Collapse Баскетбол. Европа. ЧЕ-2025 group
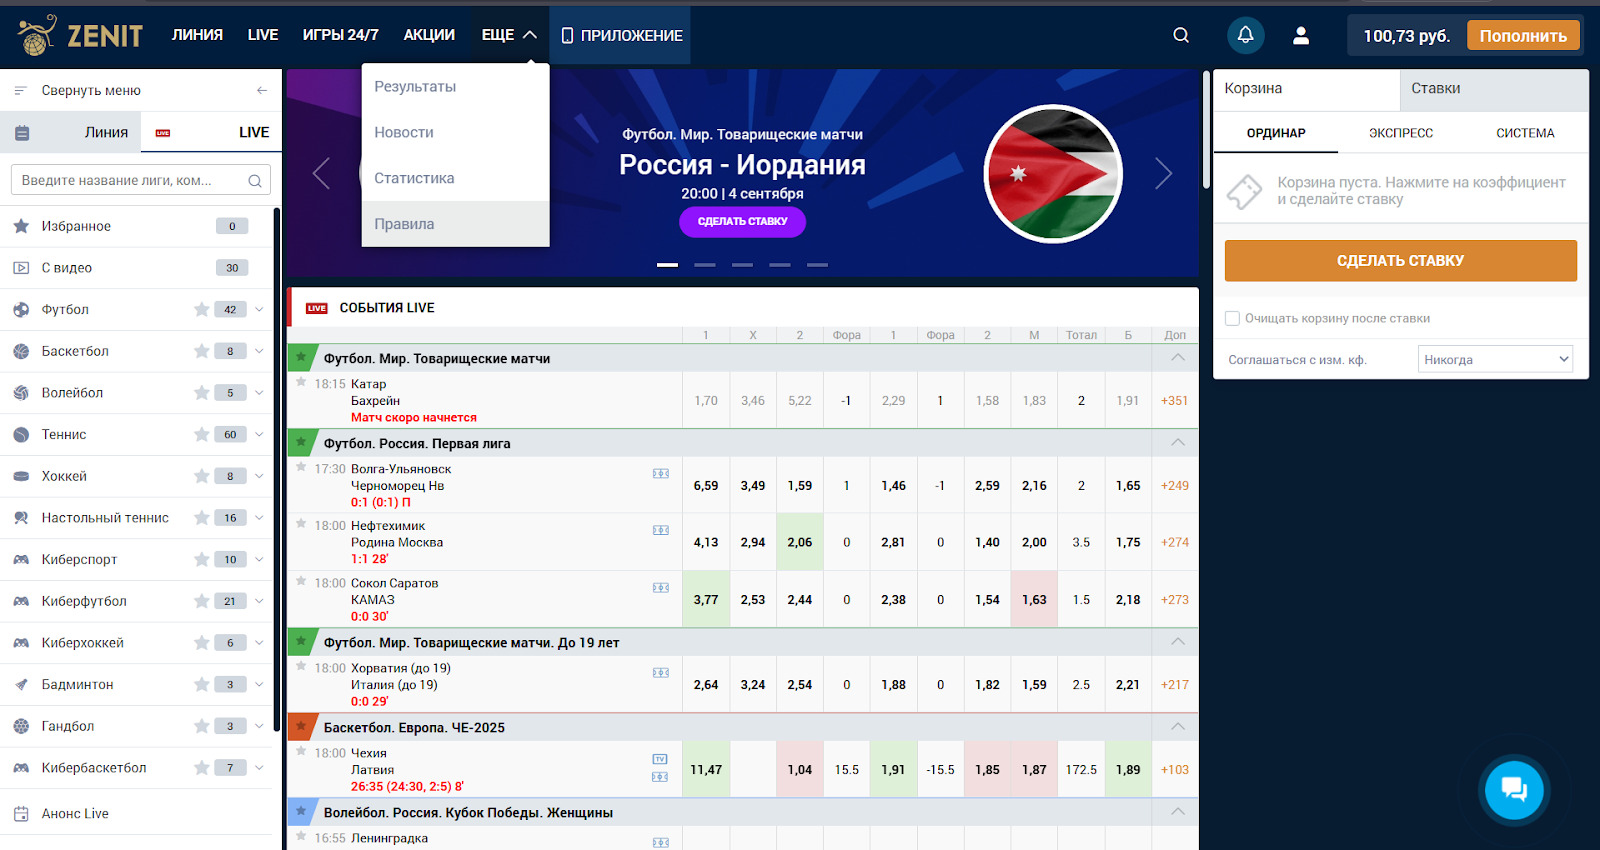1600x850 pixels. (x=1178, y=727)
